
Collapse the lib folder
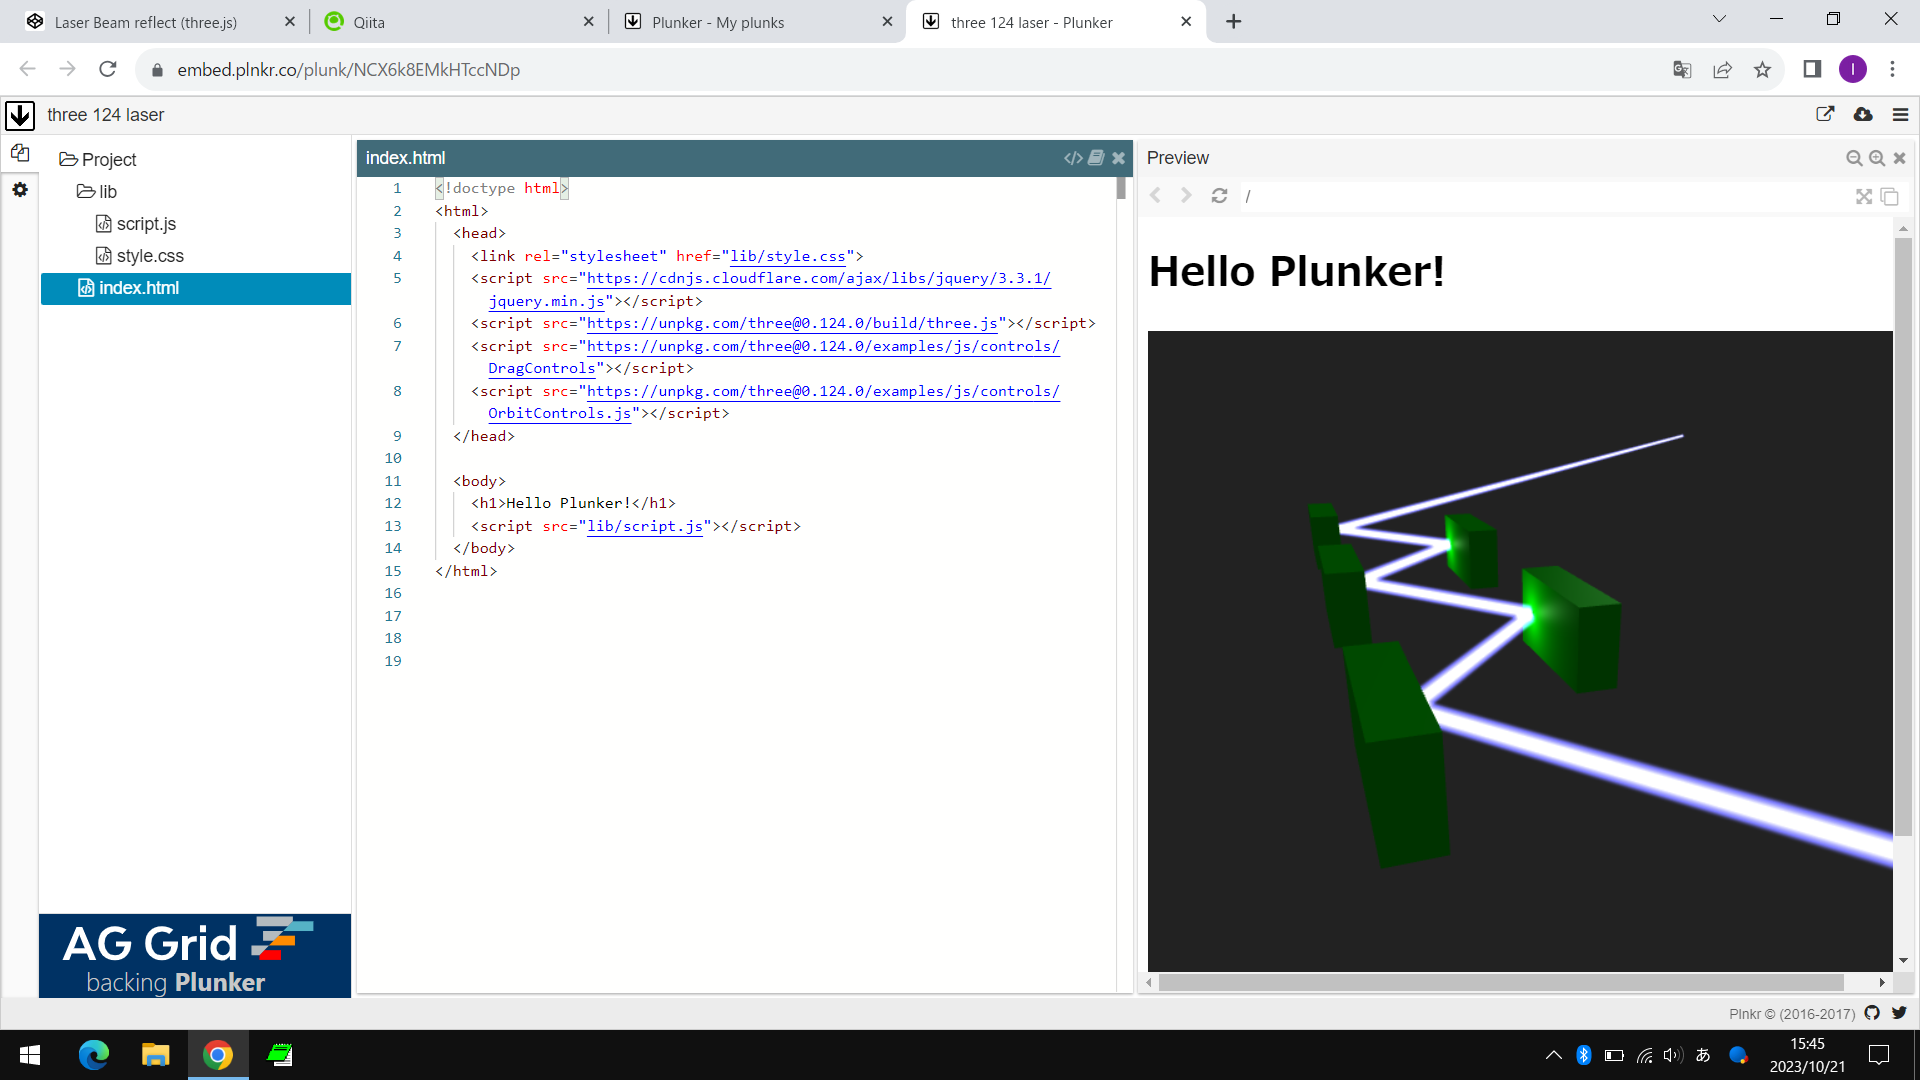[98, 192]
